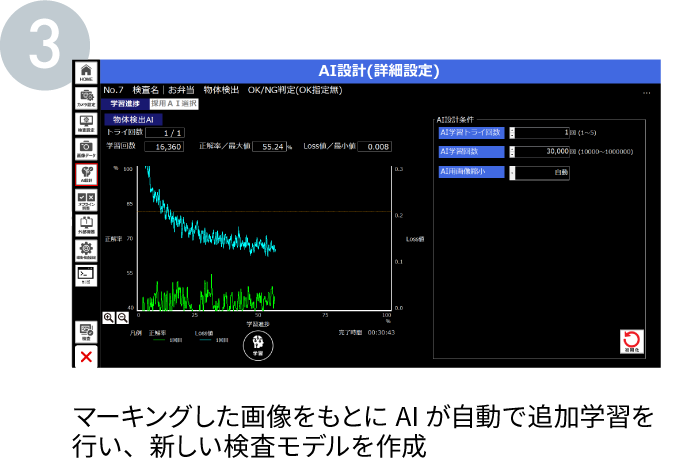Zoom out on the learning graph
This screenshot has height=458, width=688.
pos(122,318)
